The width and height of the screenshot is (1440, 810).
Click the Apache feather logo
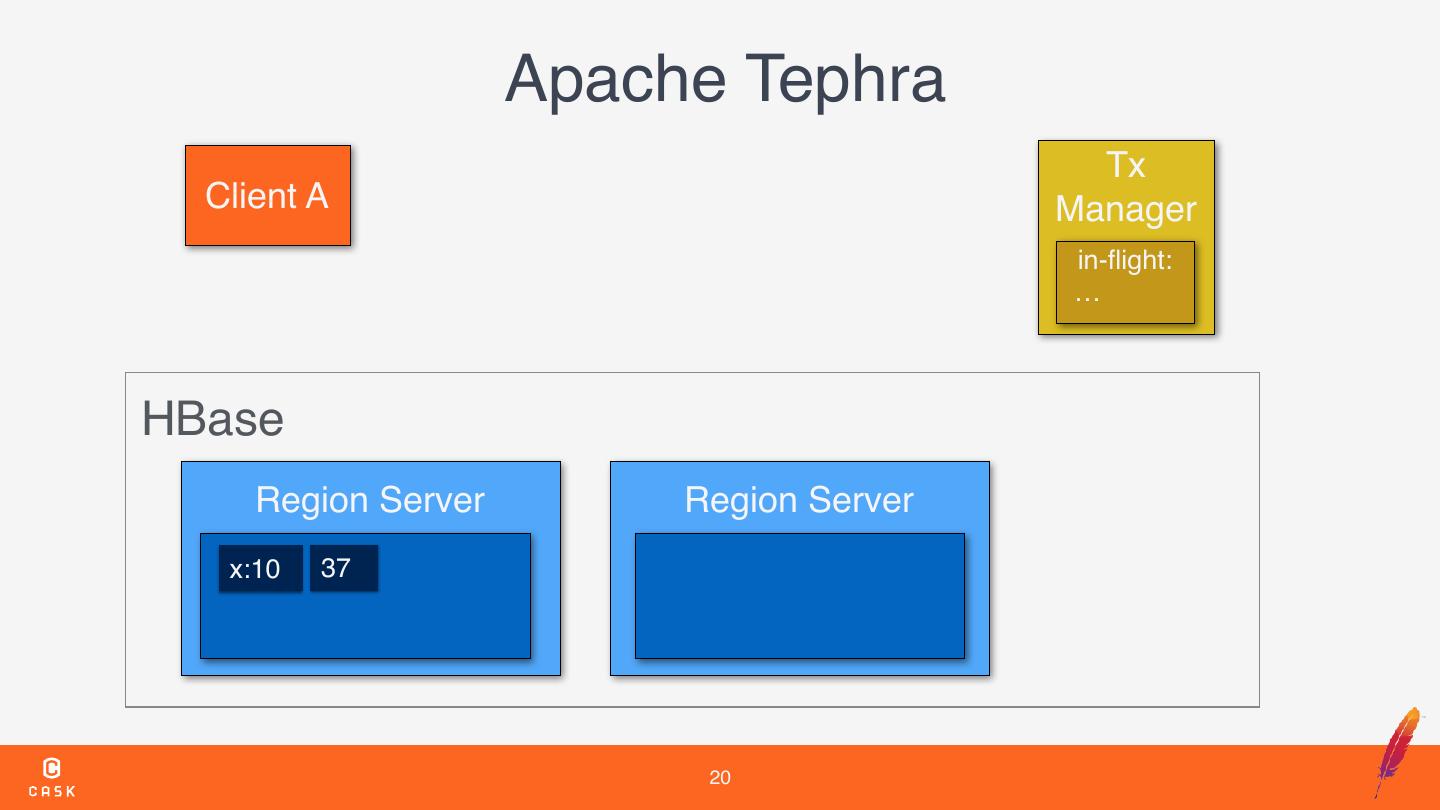point(1398,751)
